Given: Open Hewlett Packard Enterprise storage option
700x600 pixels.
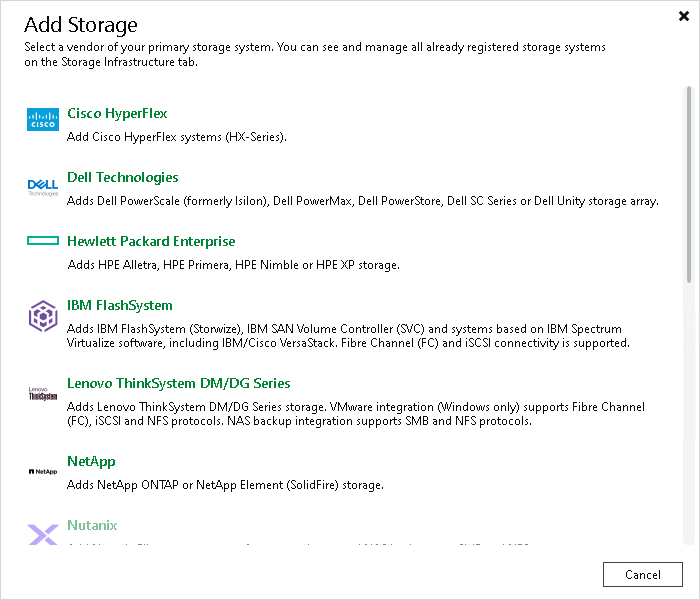Looking at the screenshot, I should tap(151, 241).
